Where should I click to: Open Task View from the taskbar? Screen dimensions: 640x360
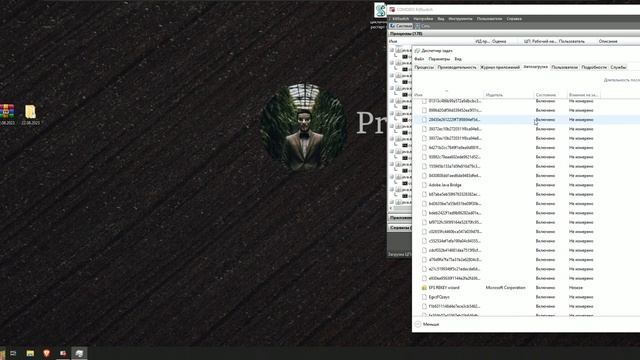(13, 353)
